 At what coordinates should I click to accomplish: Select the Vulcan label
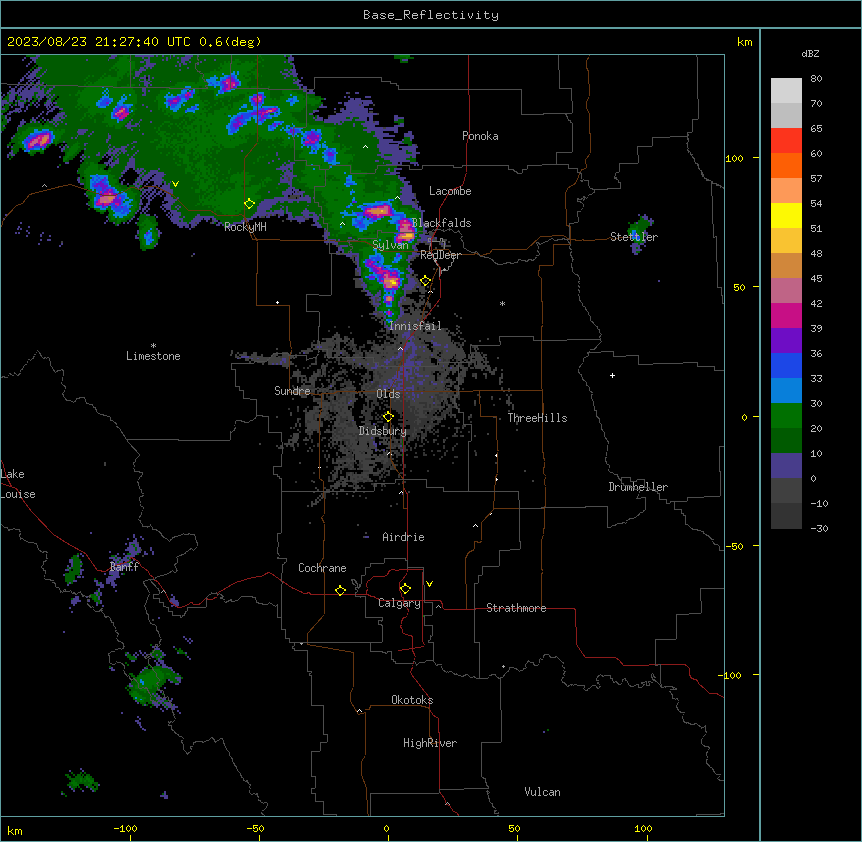click(542, 792)
